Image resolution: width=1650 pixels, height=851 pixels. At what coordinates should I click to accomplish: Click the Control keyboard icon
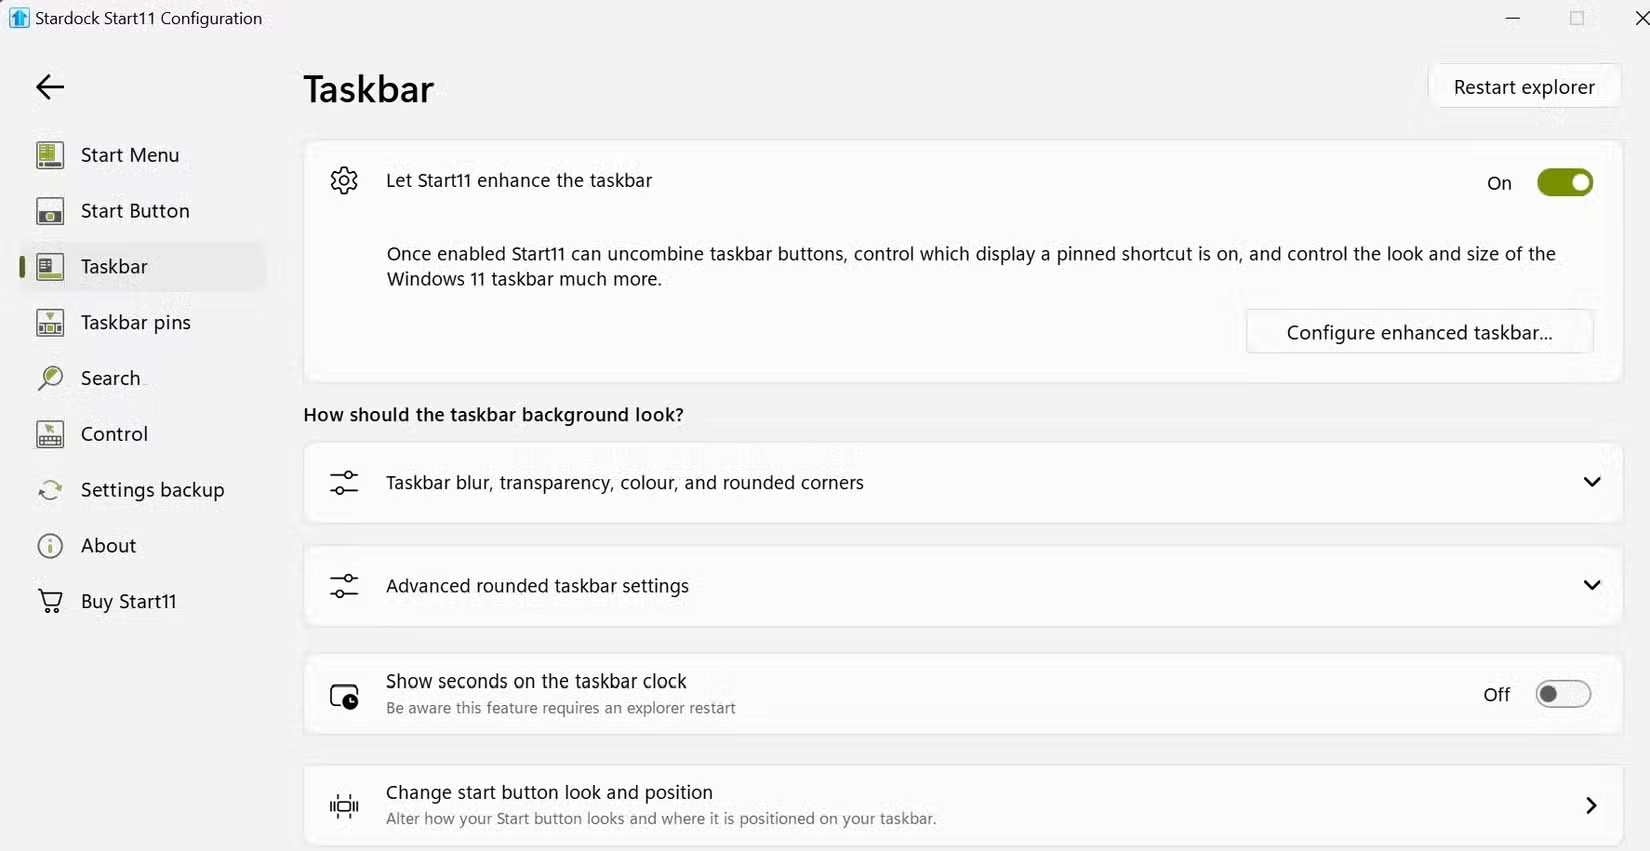(49, 434)
